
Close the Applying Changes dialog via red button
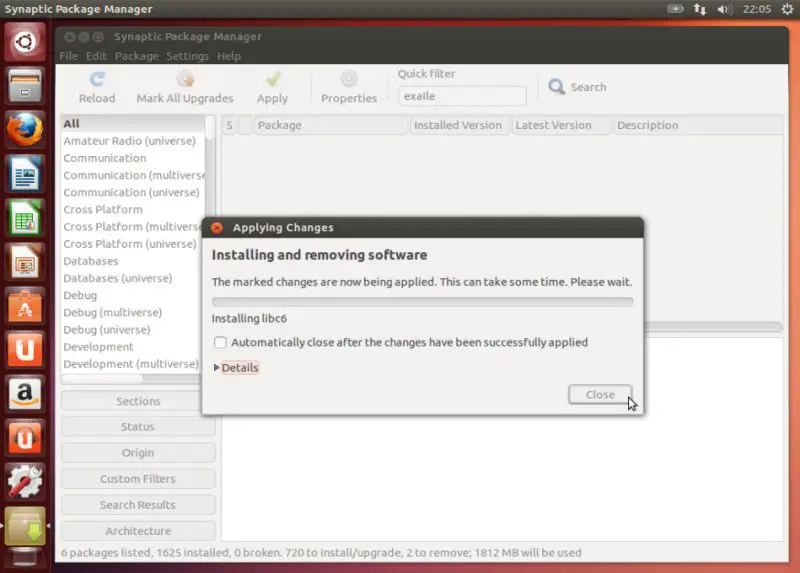click(x=217, y=228)
